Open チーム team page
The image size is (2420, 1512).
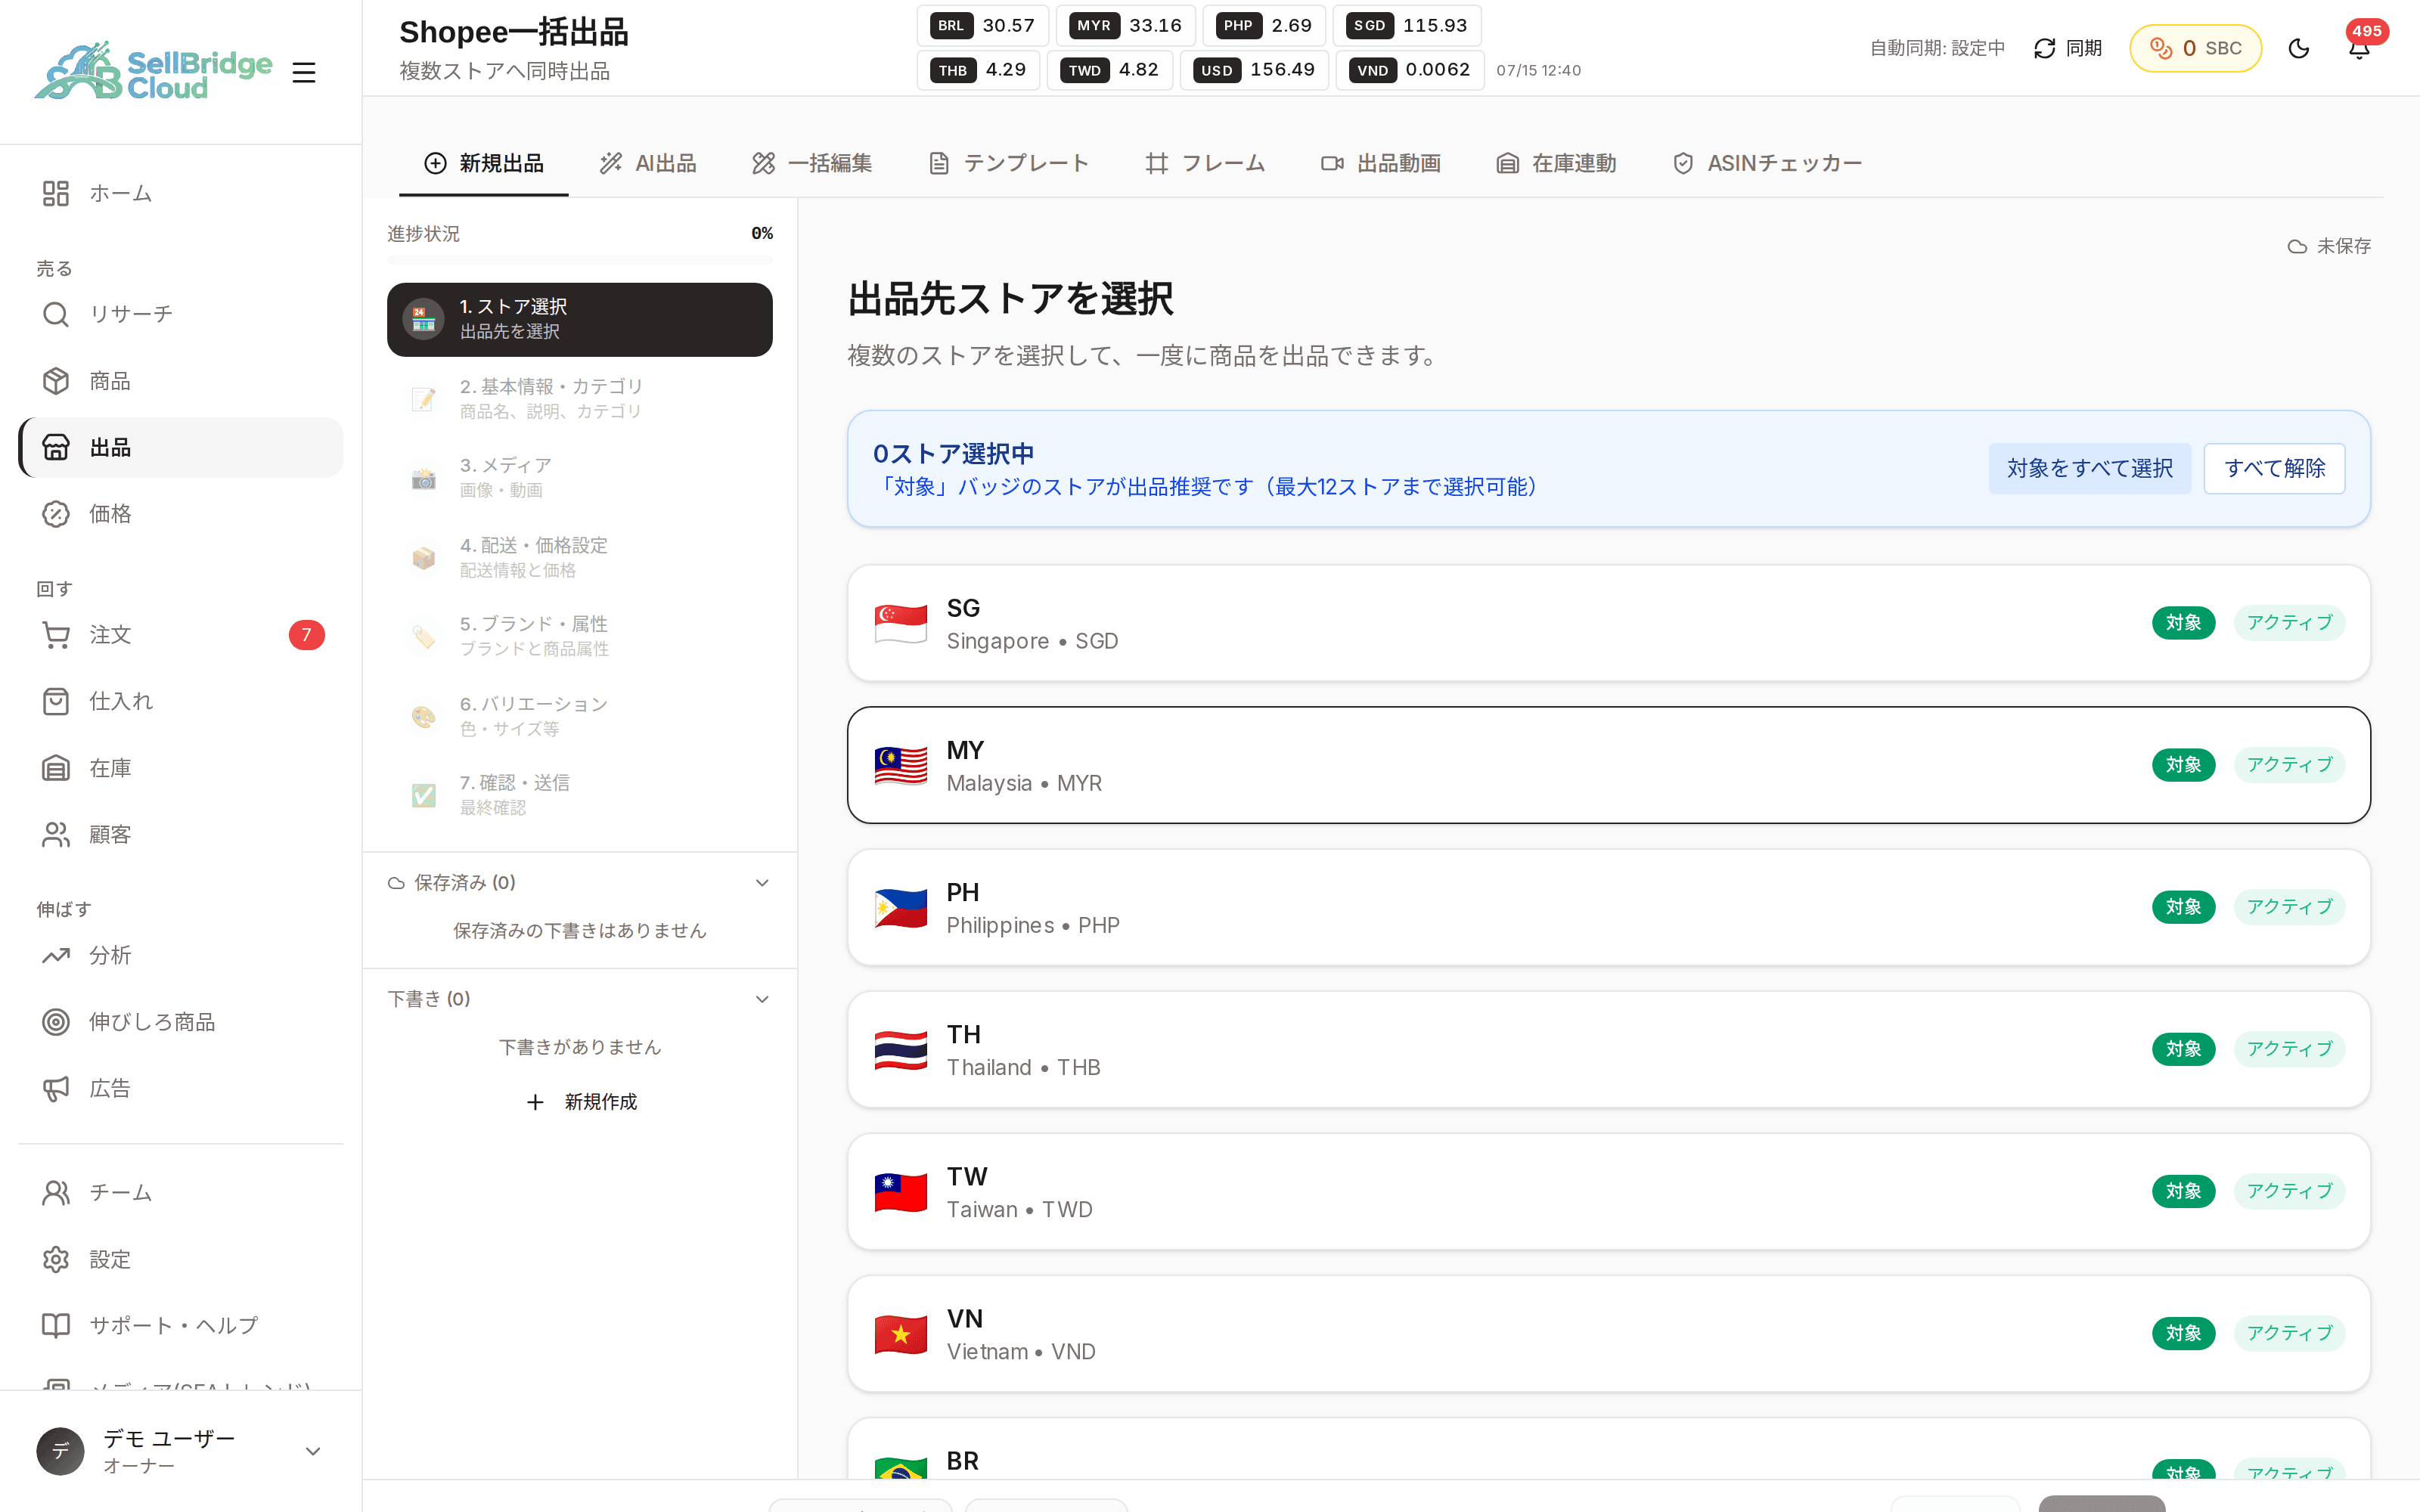[x=181, y=1193]
